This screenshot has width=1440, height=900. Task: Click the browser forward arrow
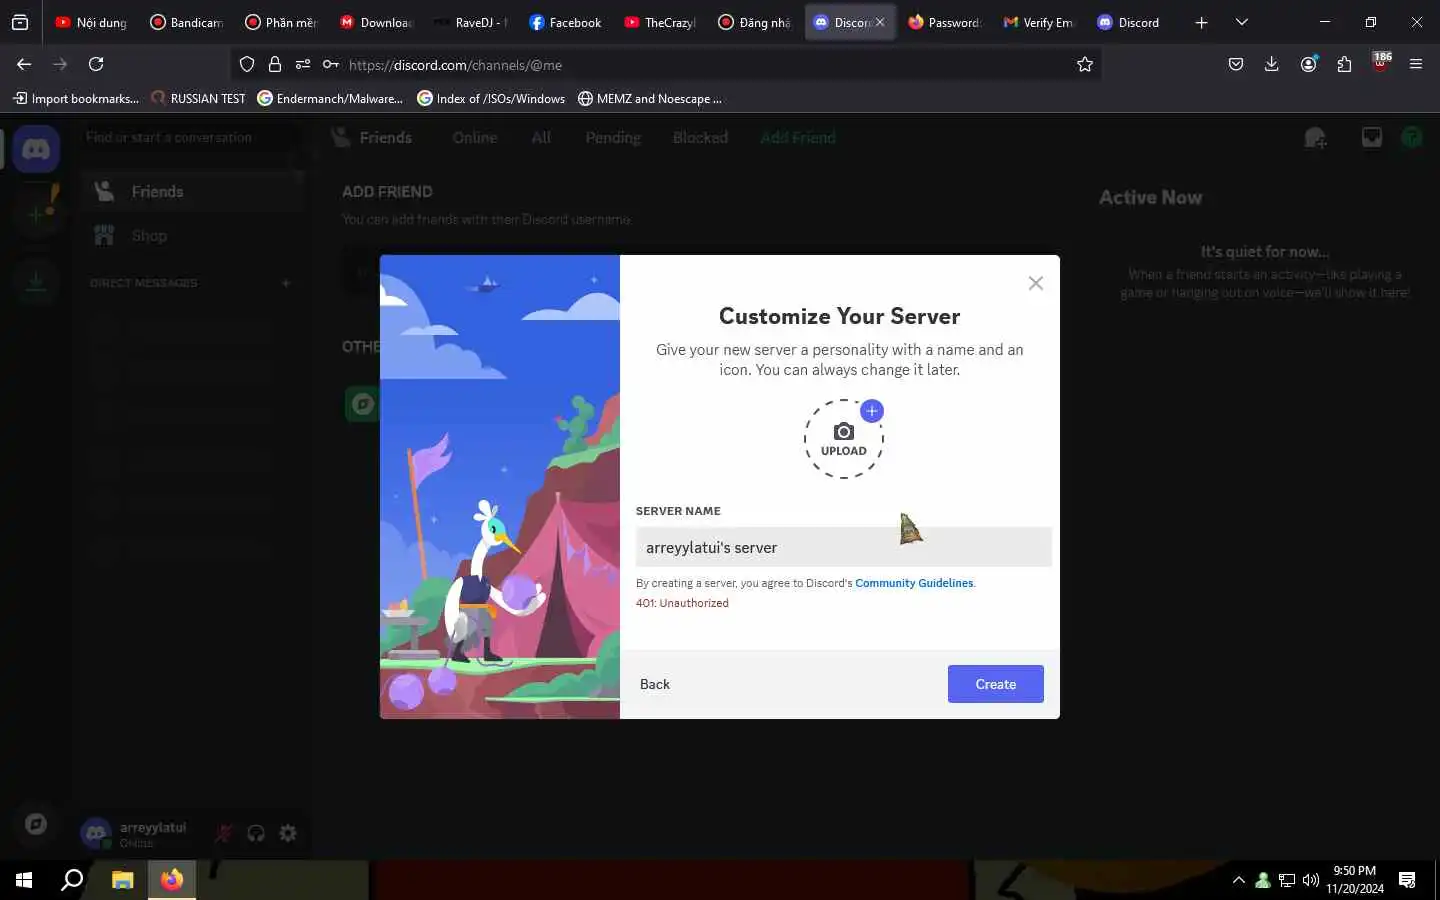click(x=60, y=64)
